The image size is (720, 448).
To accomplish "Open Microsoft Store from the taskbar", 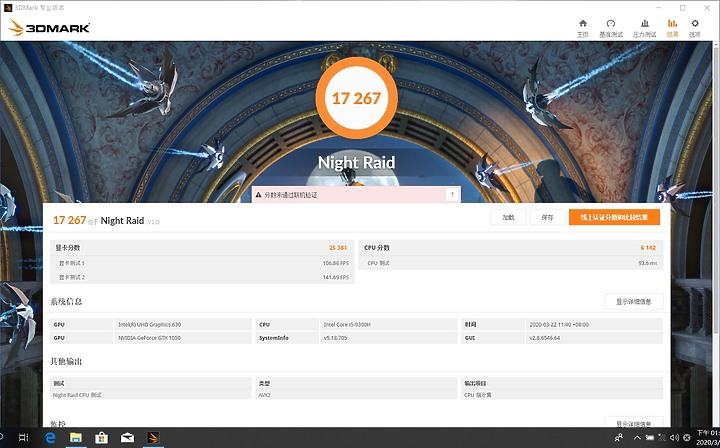I will point(101,437).
